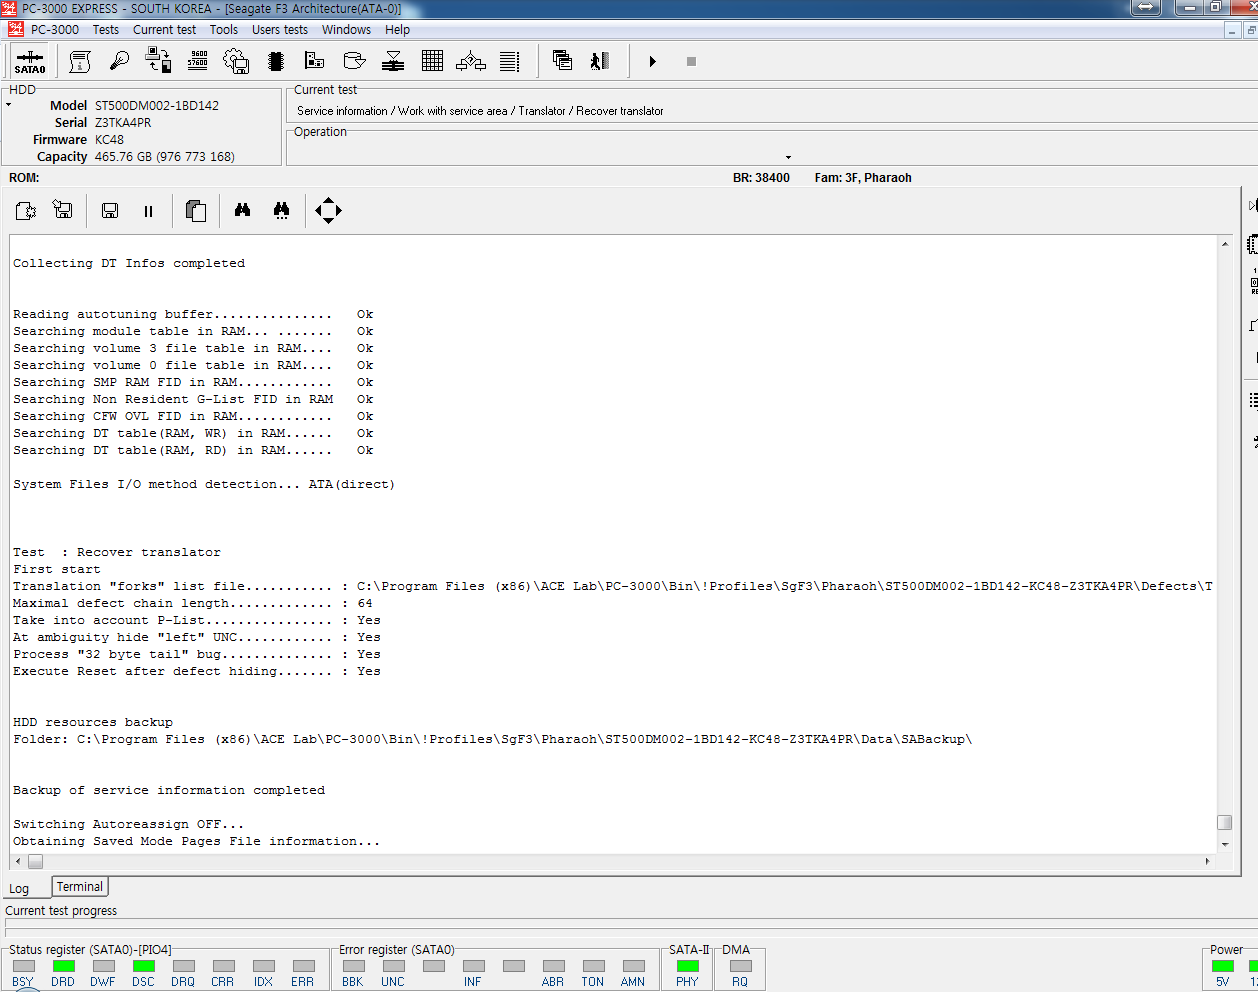1258x992 pixels.
Task: Click the green DSC status indicator
Action: [x=143, y=966]
